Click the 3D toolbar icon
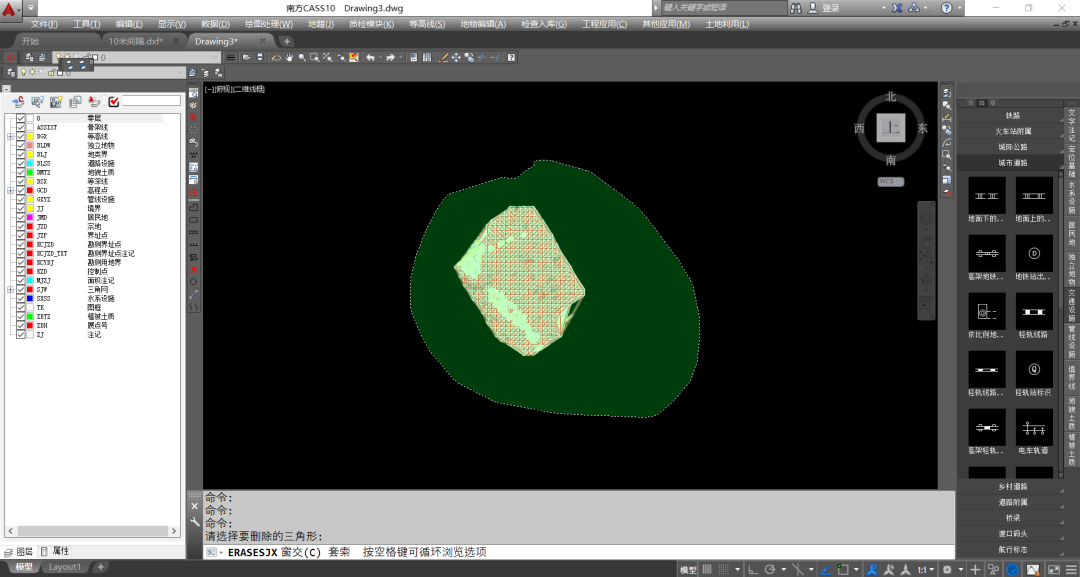The image size is (1080, 577). click(11, 58)
